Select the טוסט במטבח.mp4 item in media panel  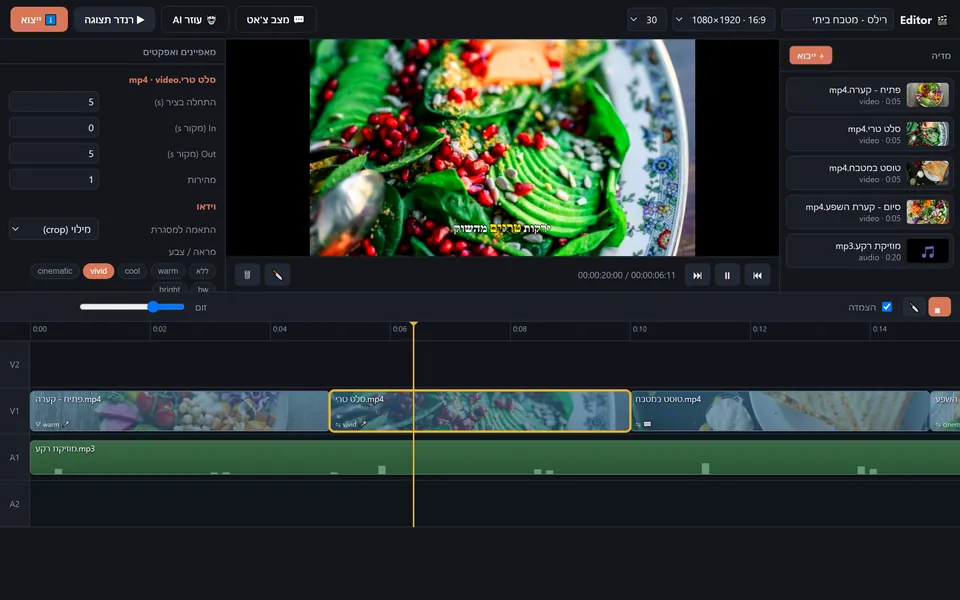(x=869, y=173)
